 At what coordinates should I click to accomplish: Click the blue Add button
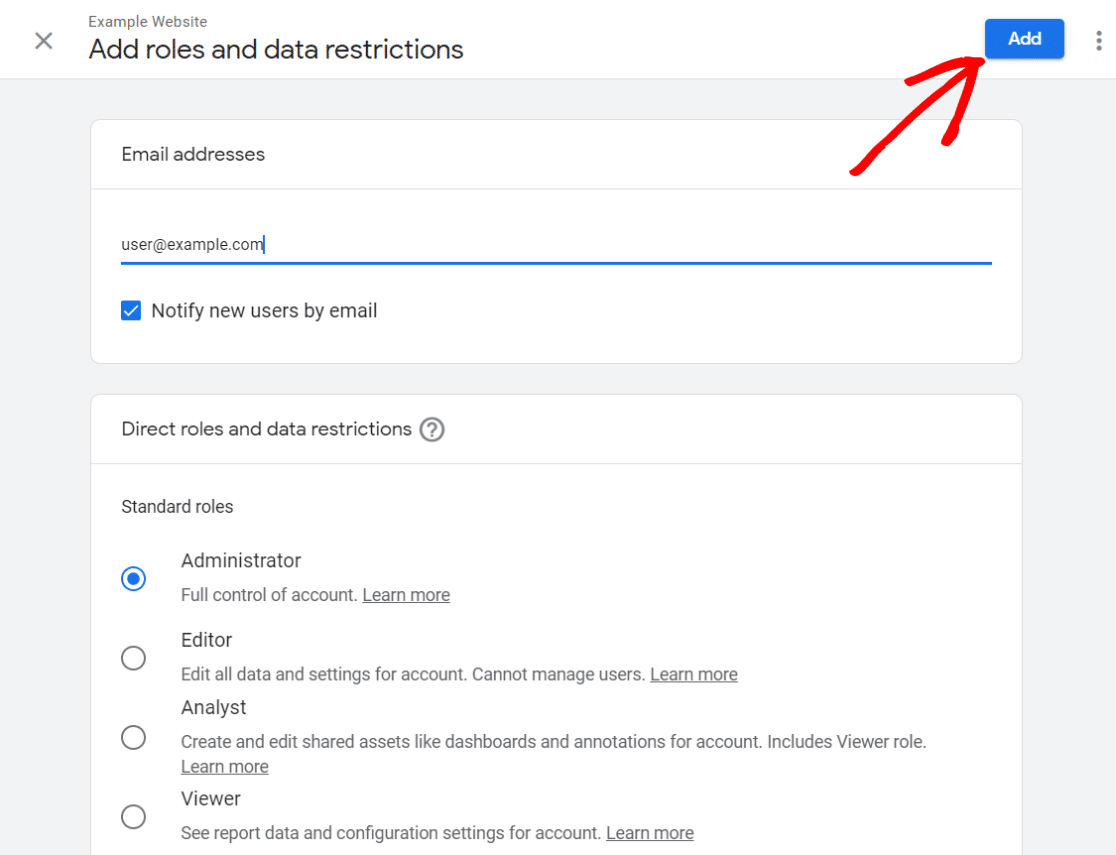1024,39
